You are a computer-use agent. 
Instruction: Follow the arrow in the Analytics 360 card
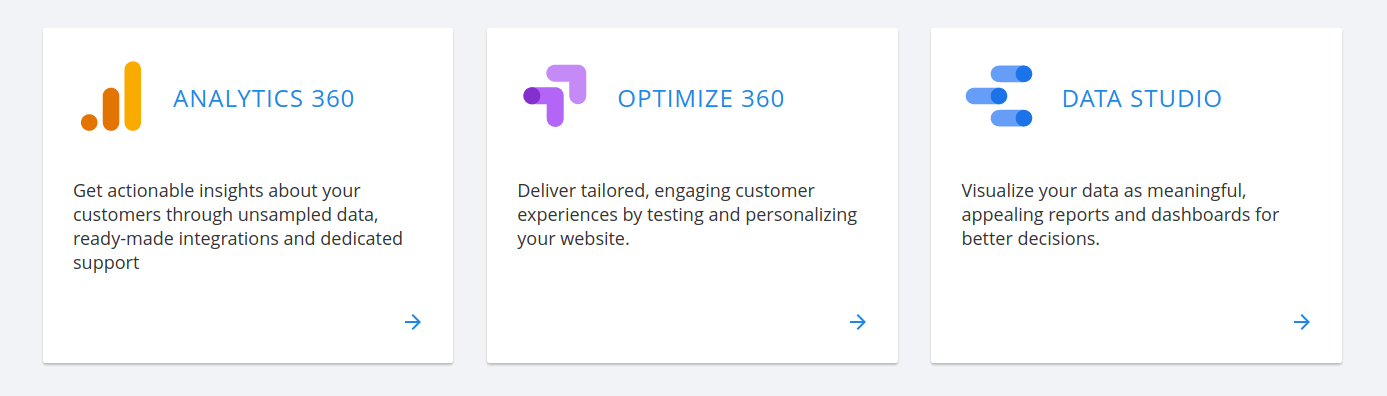click(x=413, y=322)
